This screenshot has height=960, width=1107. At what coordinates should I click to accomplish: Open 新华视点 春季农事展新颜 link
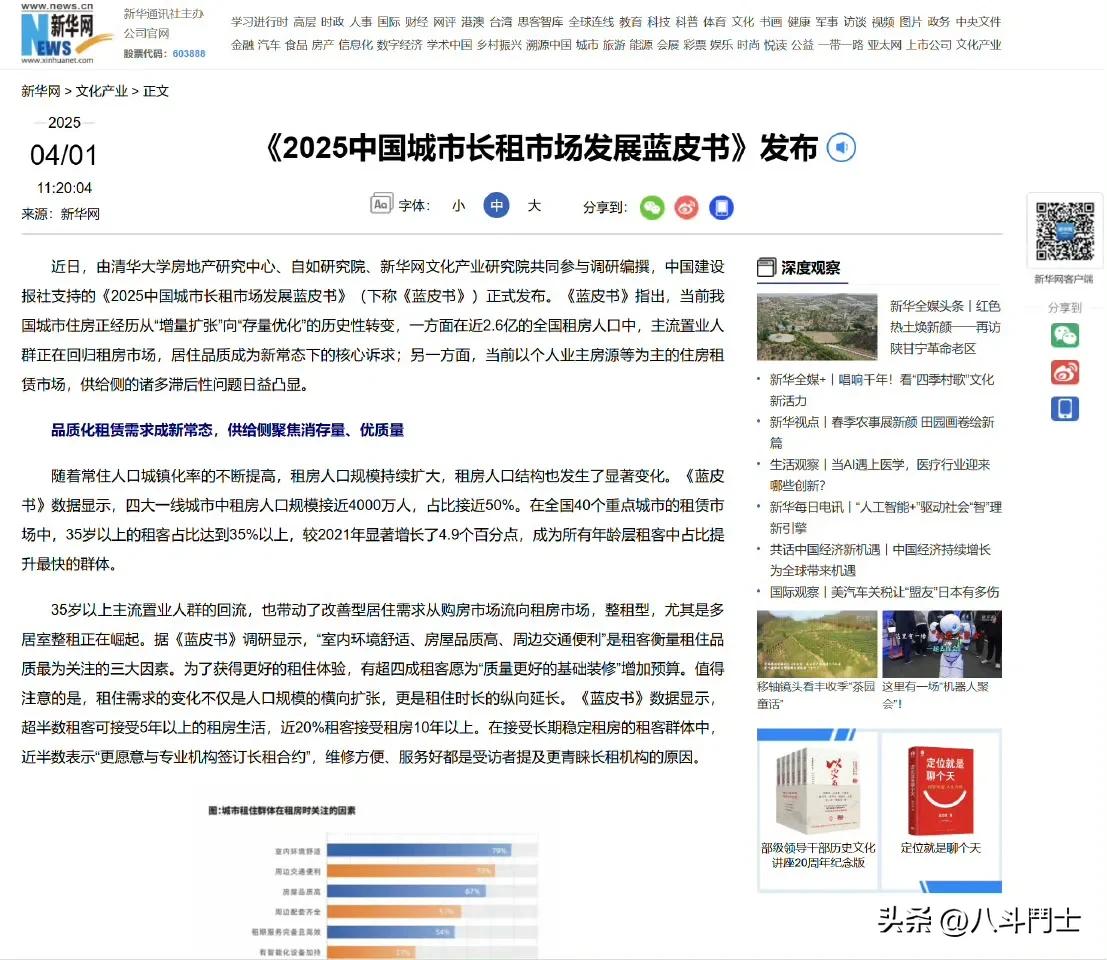(881, 432)
